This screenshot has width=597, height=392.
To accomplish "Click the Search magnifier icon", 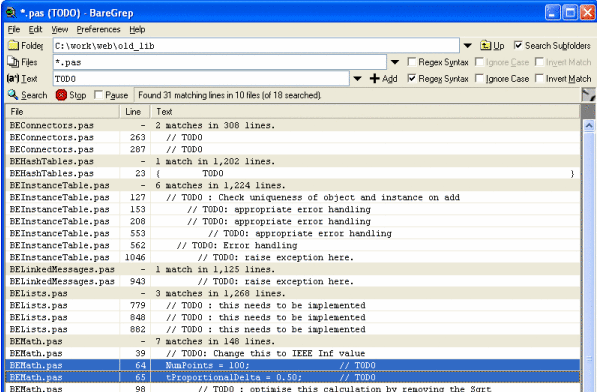I will coord(13,95).
